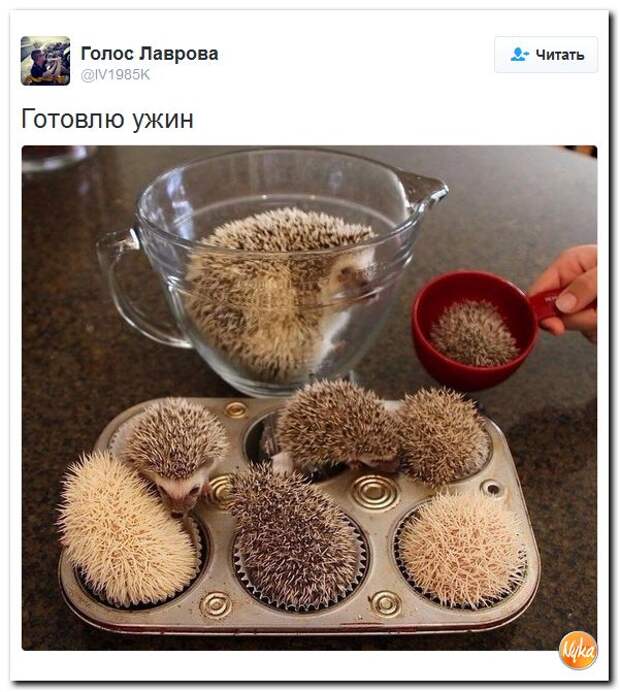
Task: Click the orange Nyka watermark logo
Action: [x=578, y=650]
